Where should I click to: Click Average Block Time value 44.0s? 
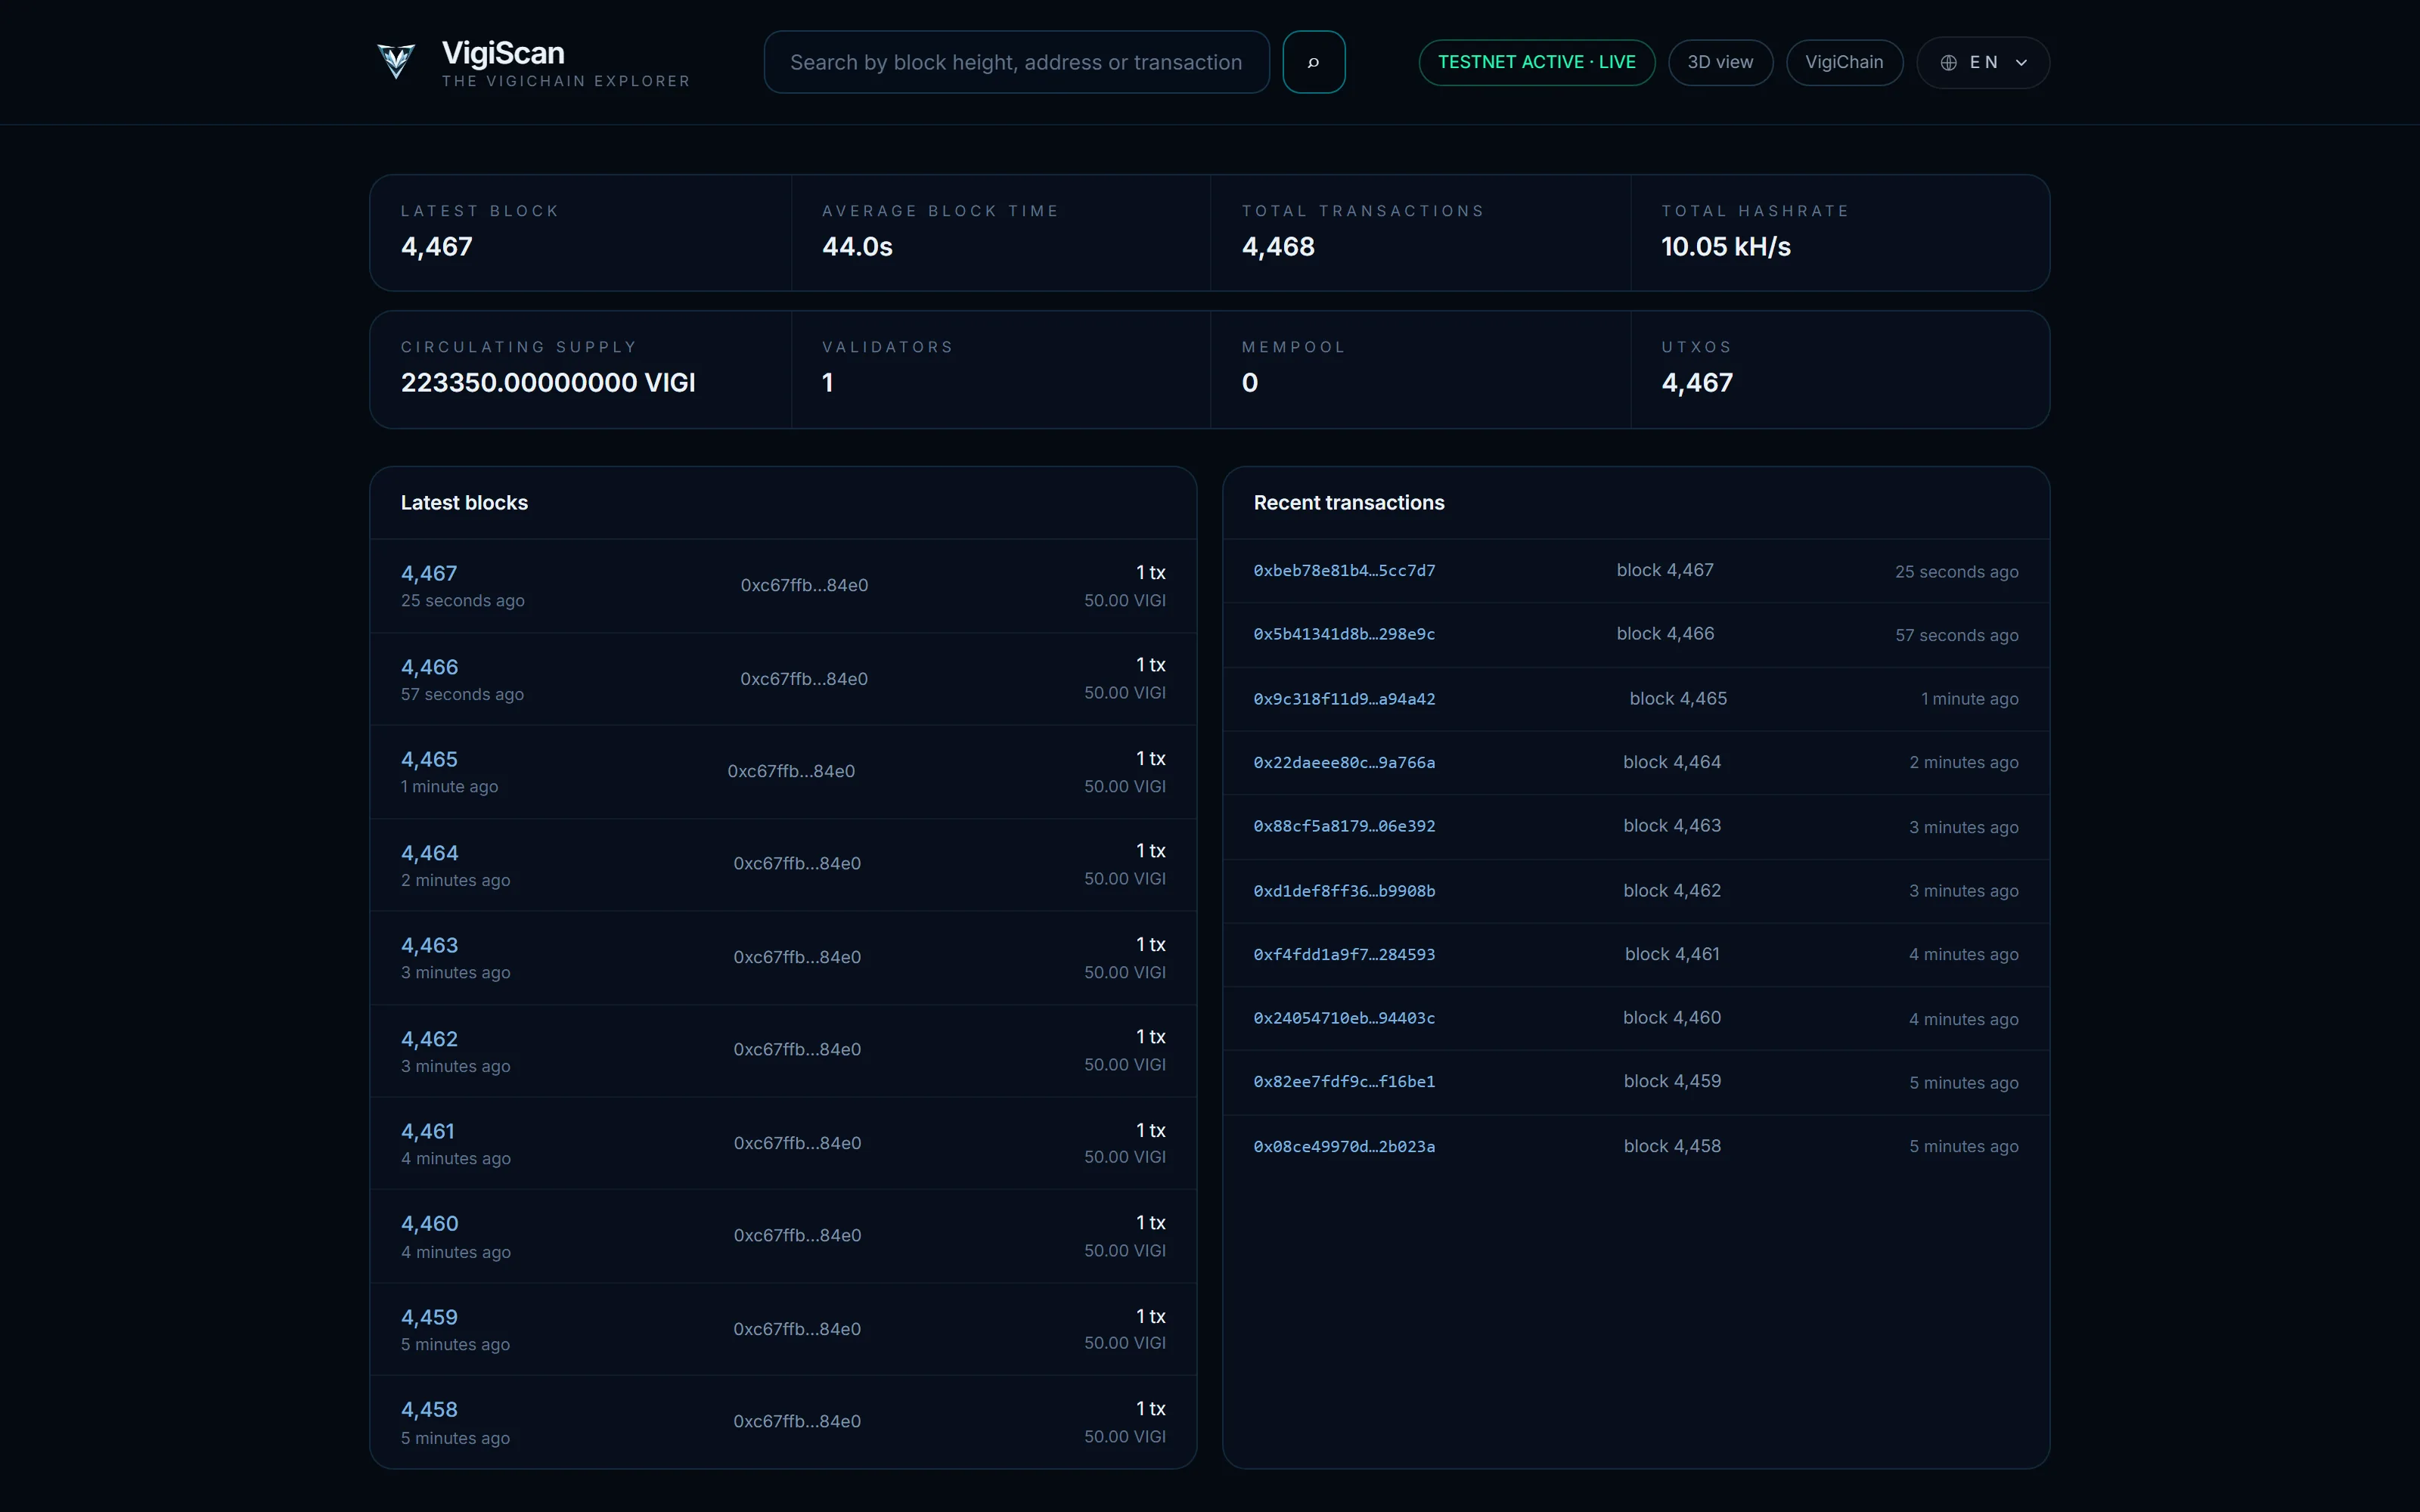tap(857, 247)
